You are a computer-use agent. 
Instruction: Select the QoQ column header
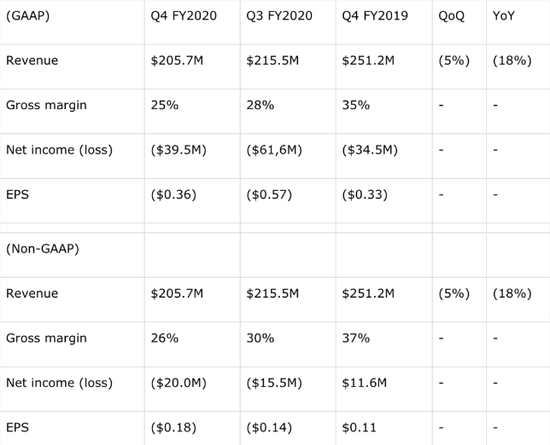[x=451, y=16]
